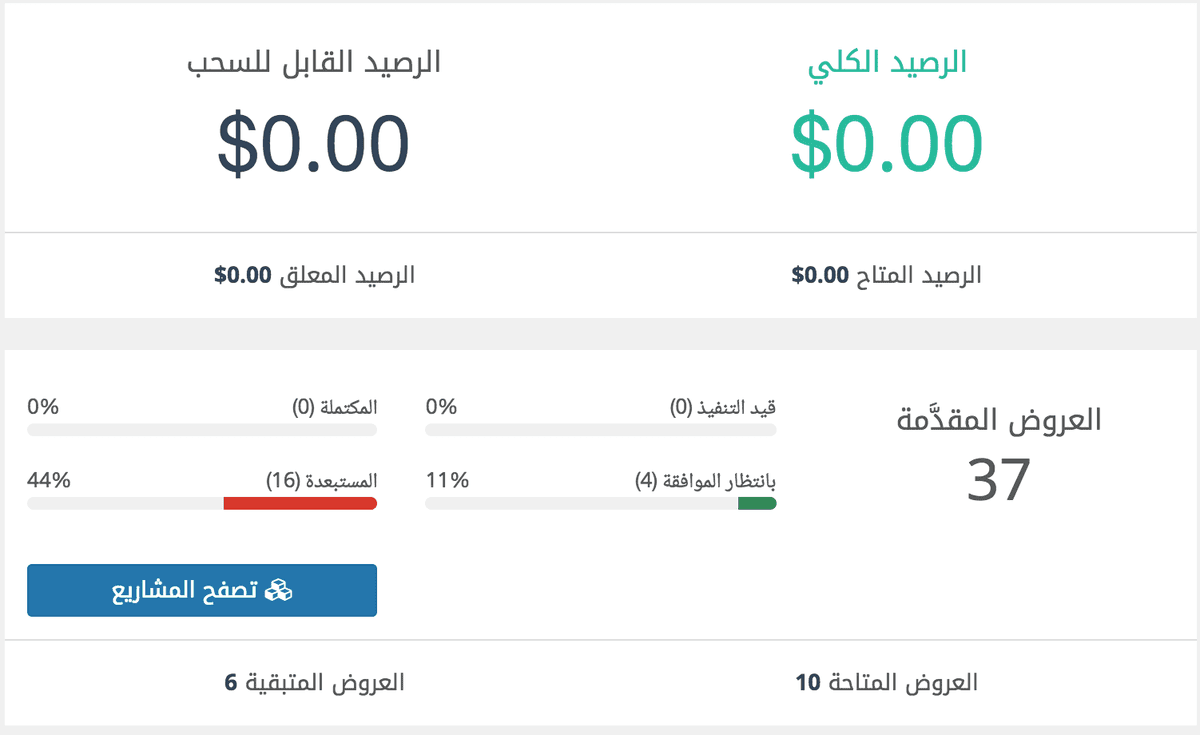
Task: Click the dark $0.00 withdrawable balance amount
Action: pos(314,143)
